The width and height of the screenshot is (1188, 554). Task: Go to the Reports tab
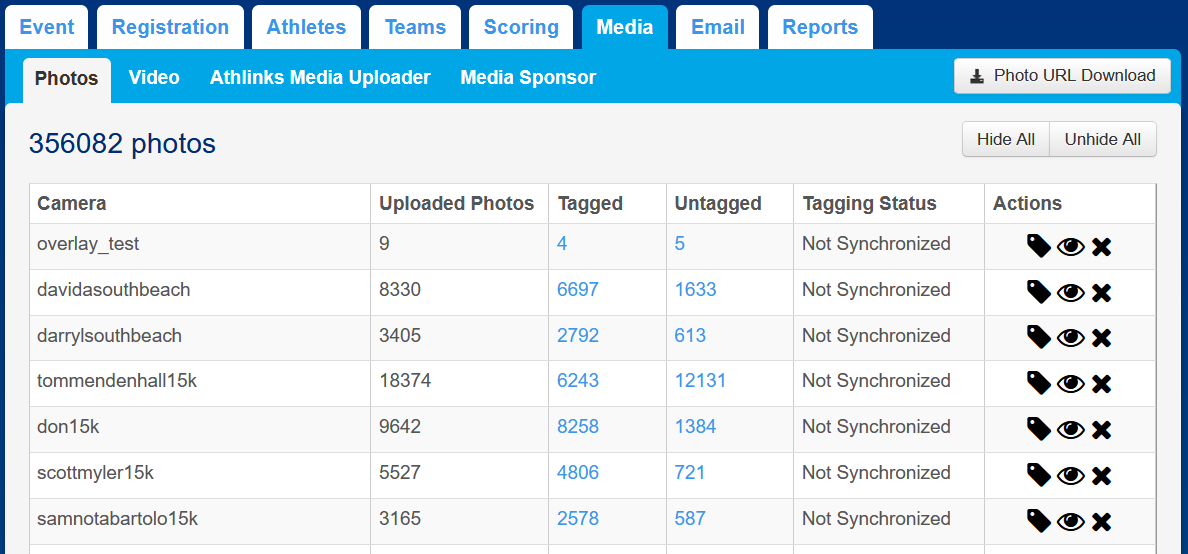820,27
